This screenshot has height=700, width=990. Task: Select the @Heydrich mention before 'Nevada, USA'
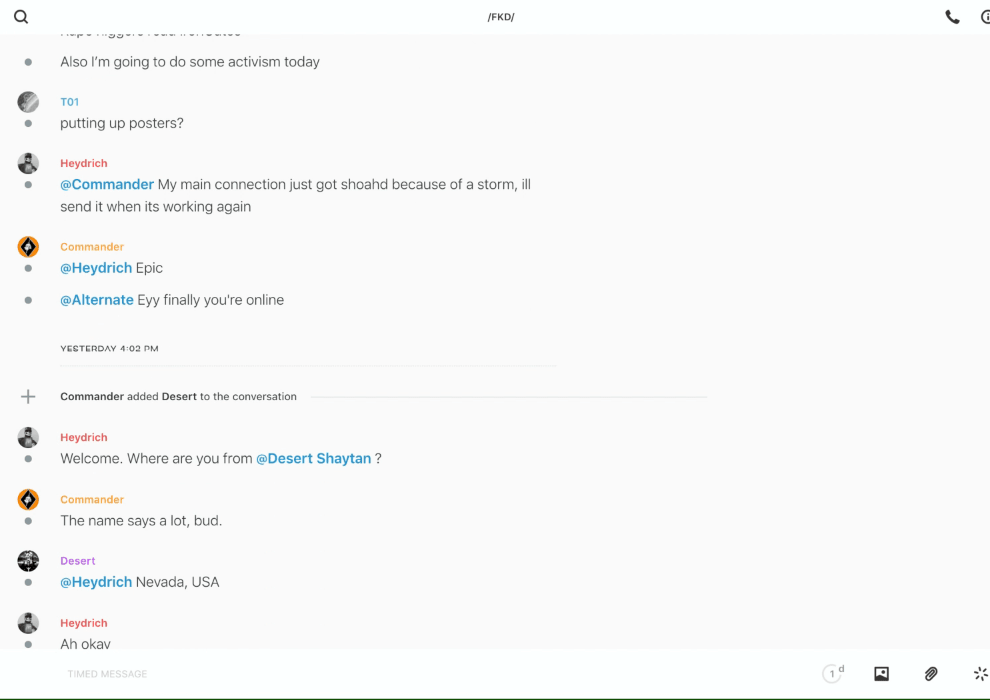(96, 582)
